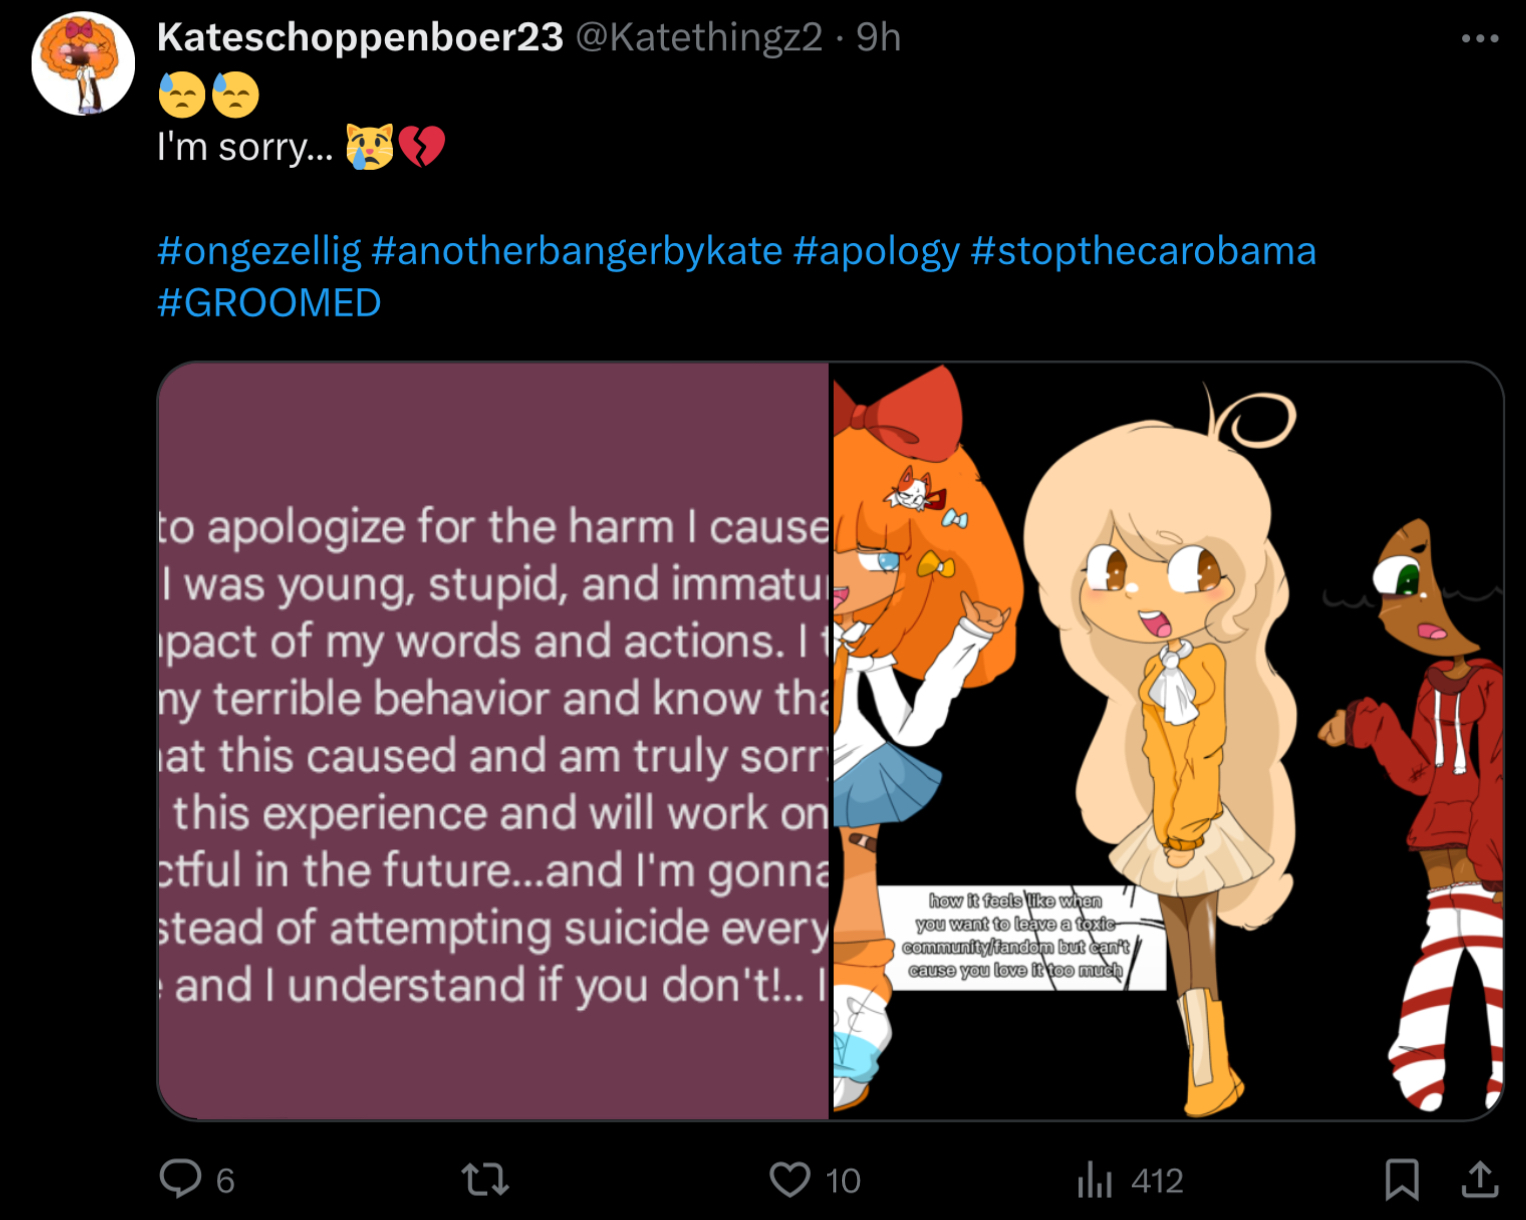
Task: Open the cartoon girls artwork image
Action: tap(1166, 740)
